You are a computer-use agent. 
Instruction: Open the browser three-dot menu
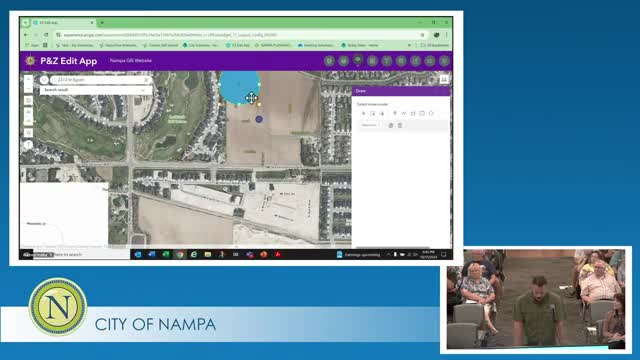(x=447, y=35)
